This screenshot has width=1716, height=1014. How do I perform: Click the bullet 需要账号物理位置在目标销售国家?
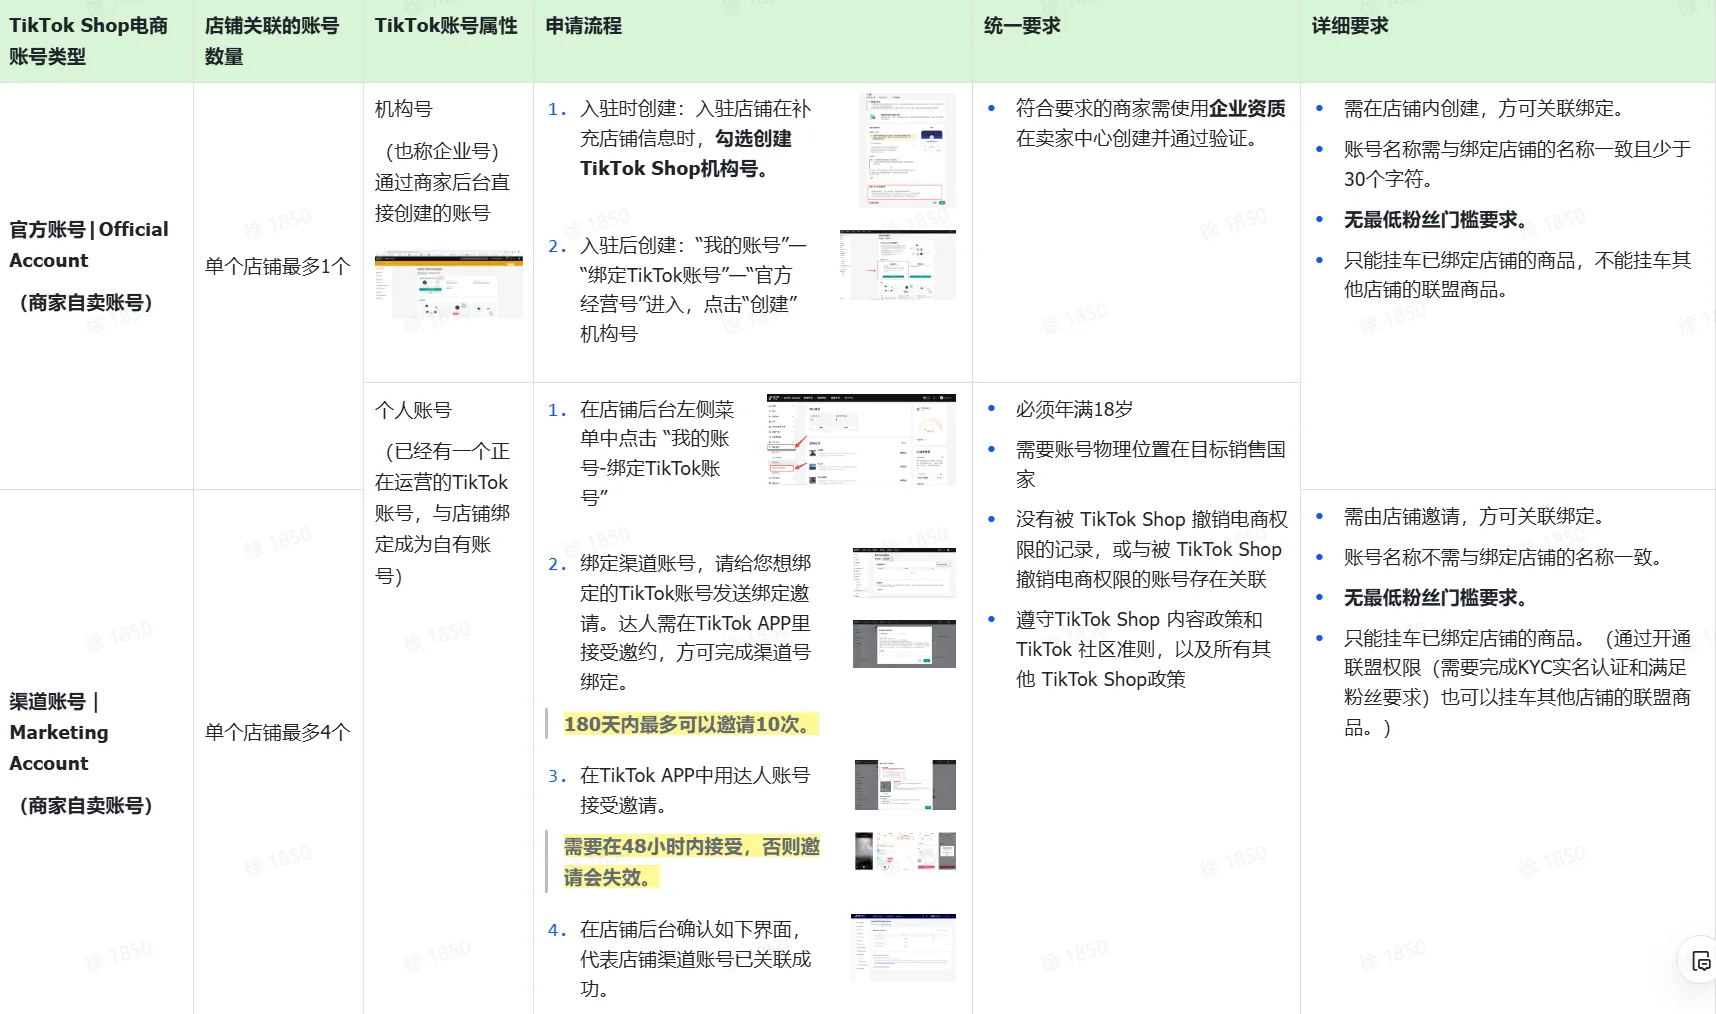(x=1151, y=464)
